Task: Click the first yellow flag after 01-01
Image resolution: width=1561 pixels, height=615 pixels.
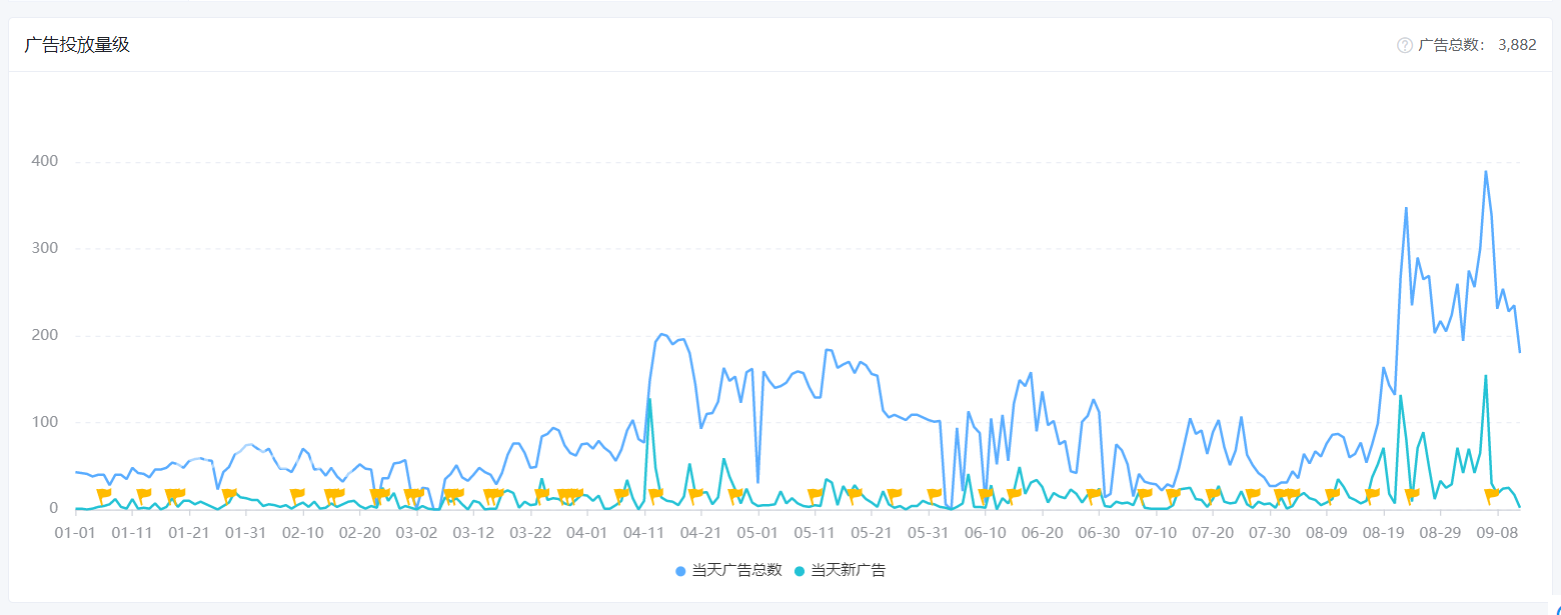Action: [104, 495]
